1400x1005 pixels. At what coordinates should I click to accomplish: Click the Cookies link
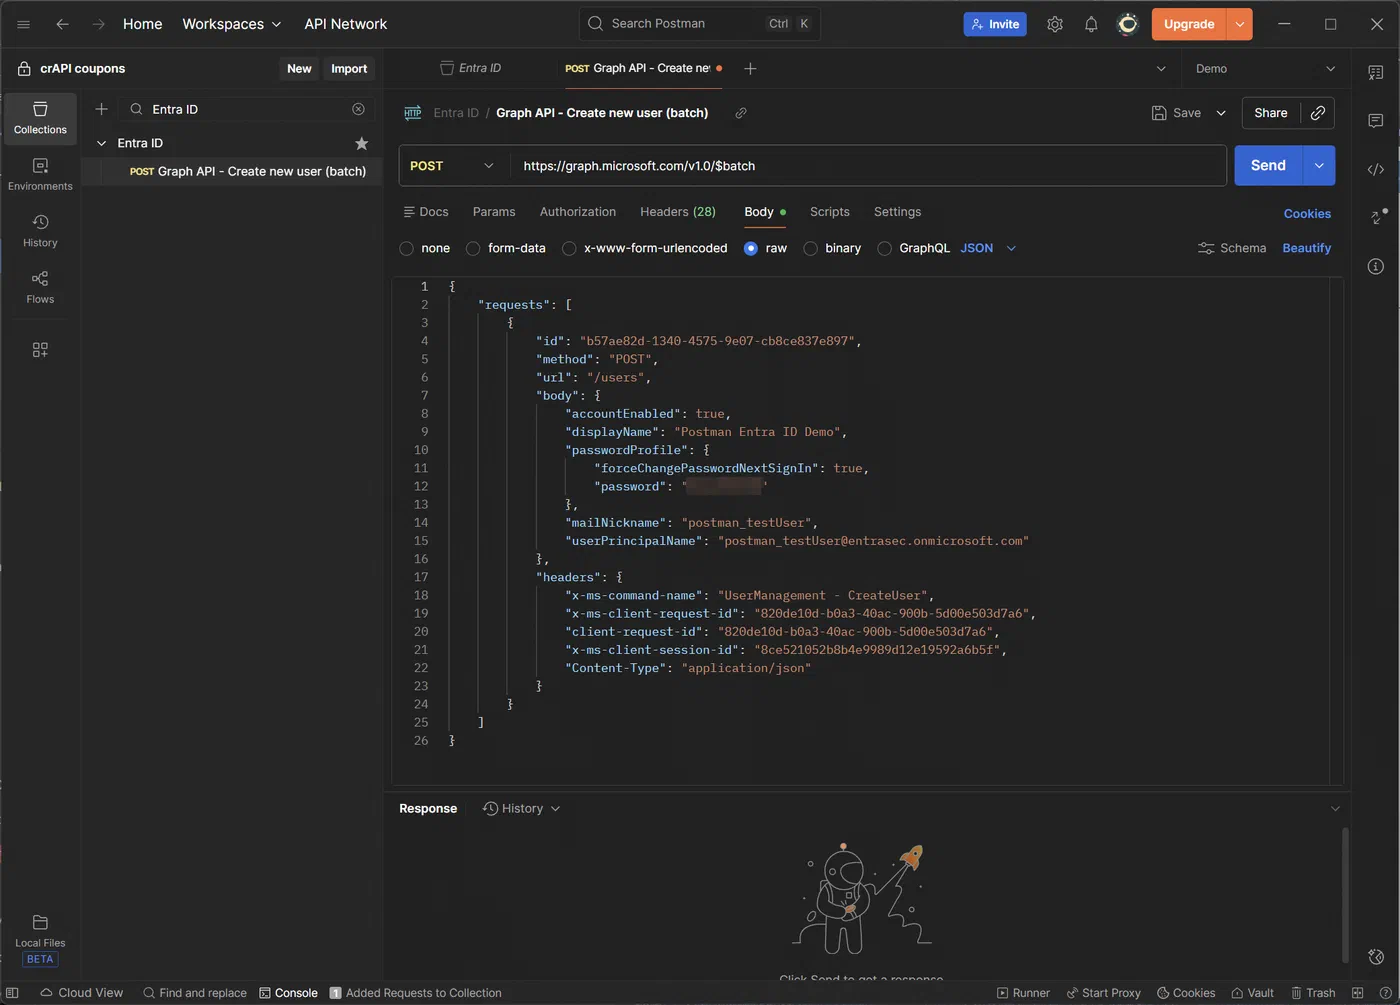[1307, 214]
